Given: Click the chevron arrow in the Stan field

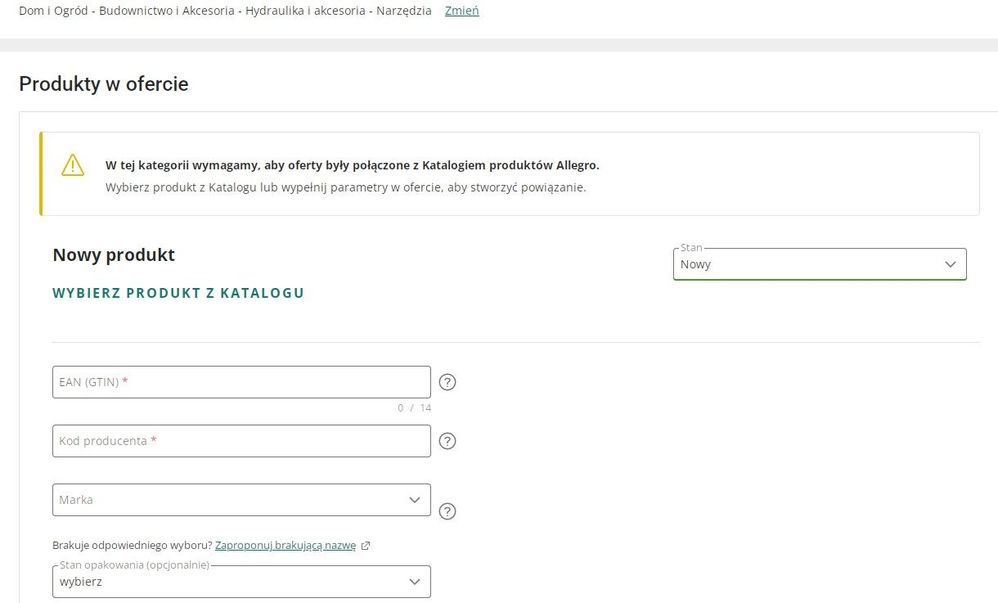Looking at the screenshot, I should pos(950,264).
